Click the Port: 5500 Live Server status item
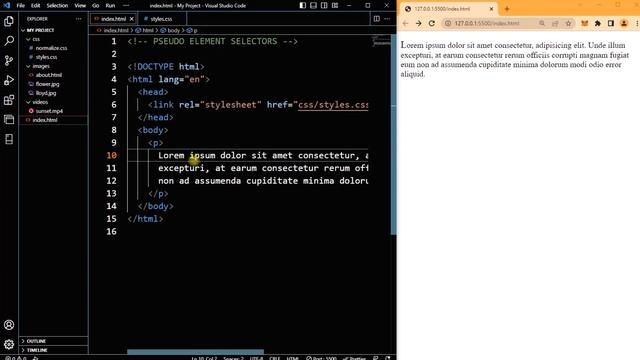 [321, 358]
